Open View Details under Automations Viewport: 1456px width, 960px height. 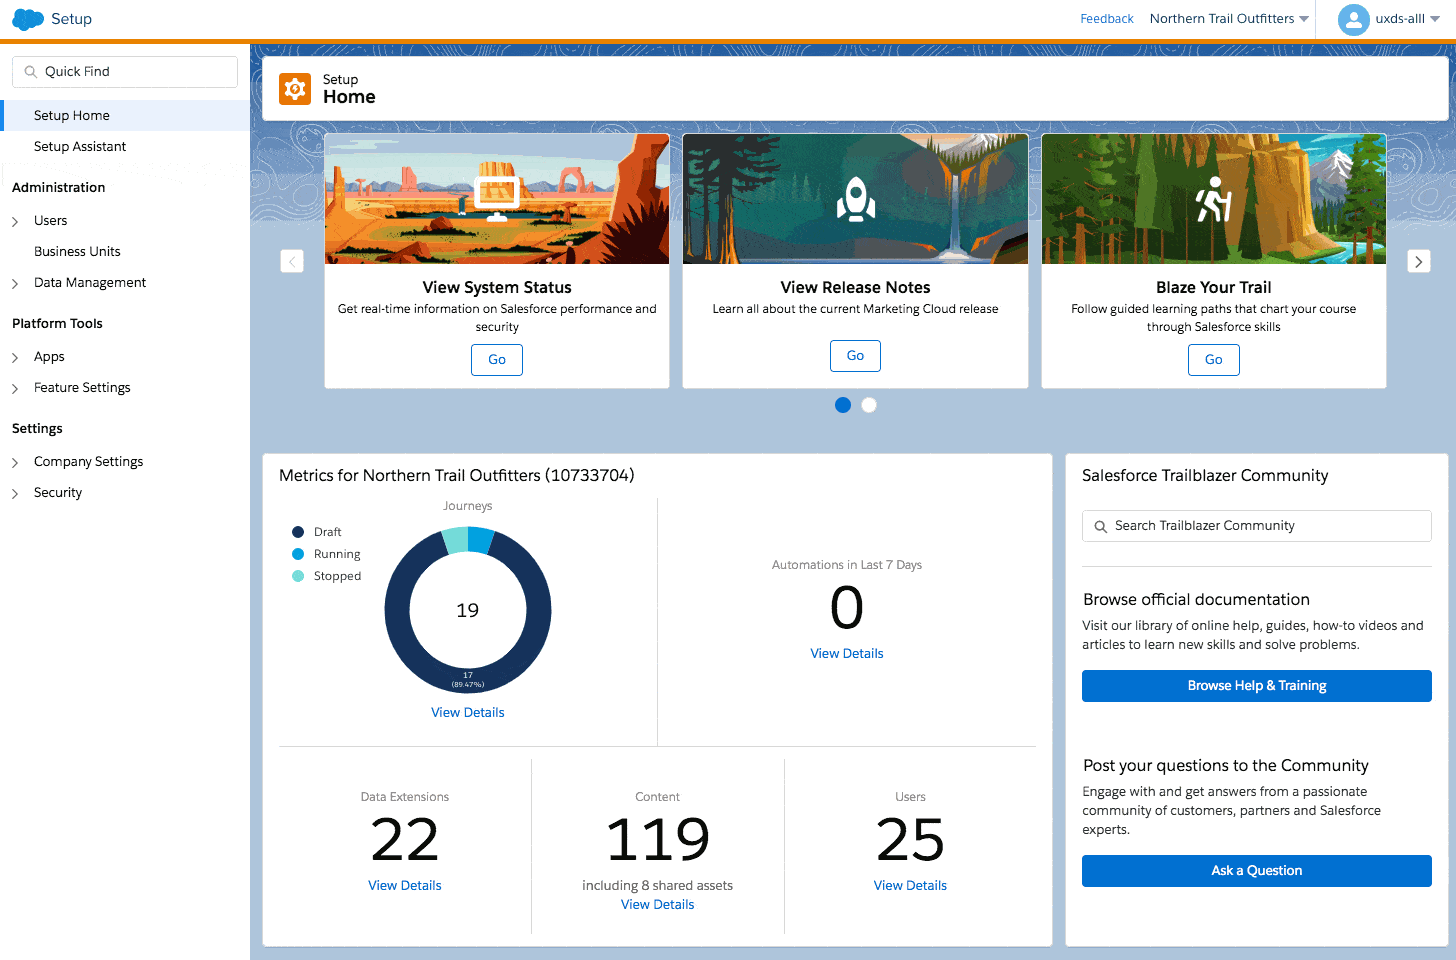[x=847, y=654]
